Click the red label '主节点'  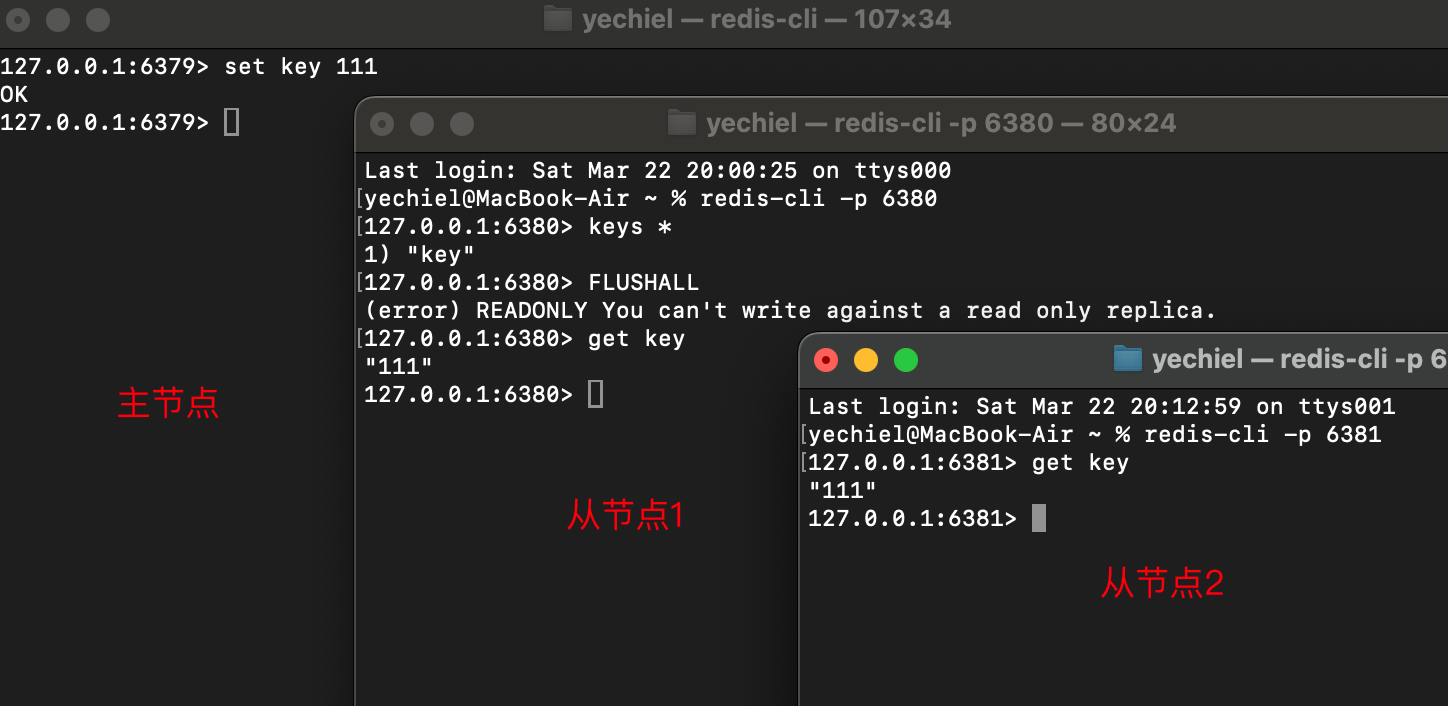point(168,403)
